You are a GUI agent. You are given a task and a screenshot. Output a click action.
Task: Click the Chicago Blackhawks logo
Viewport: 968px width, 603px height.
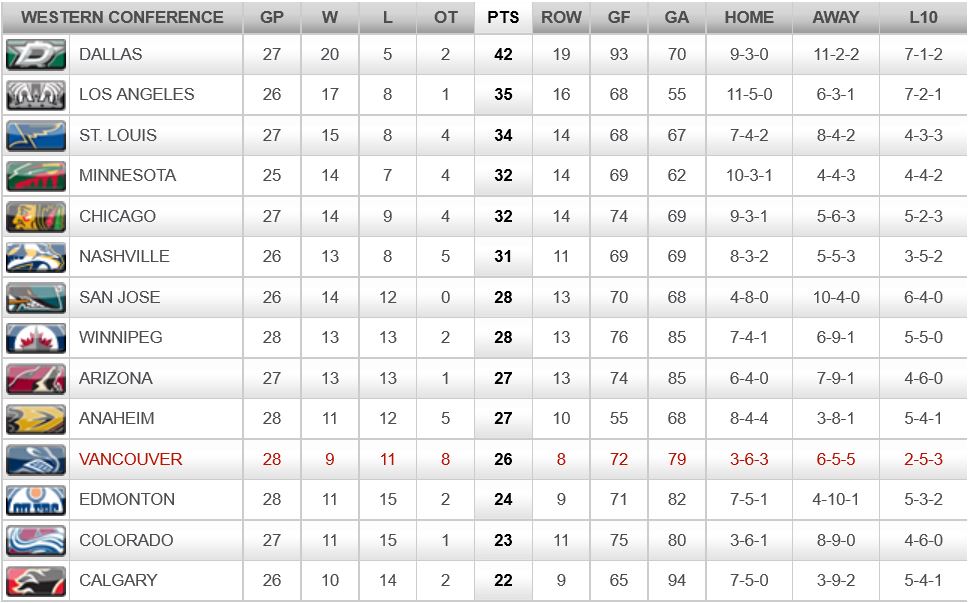[36, 216]
